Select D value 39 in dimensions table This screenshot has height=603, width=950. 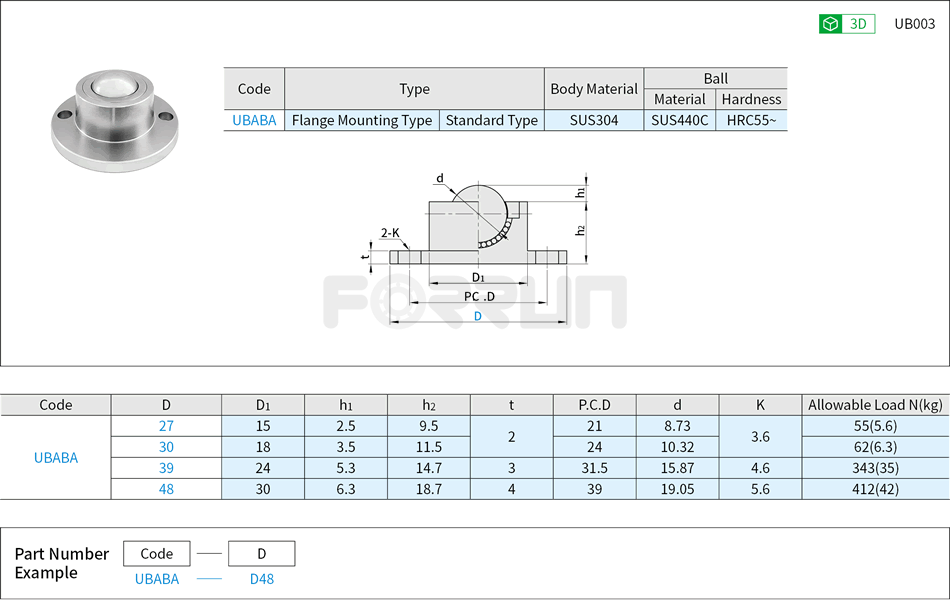point(166,468)
